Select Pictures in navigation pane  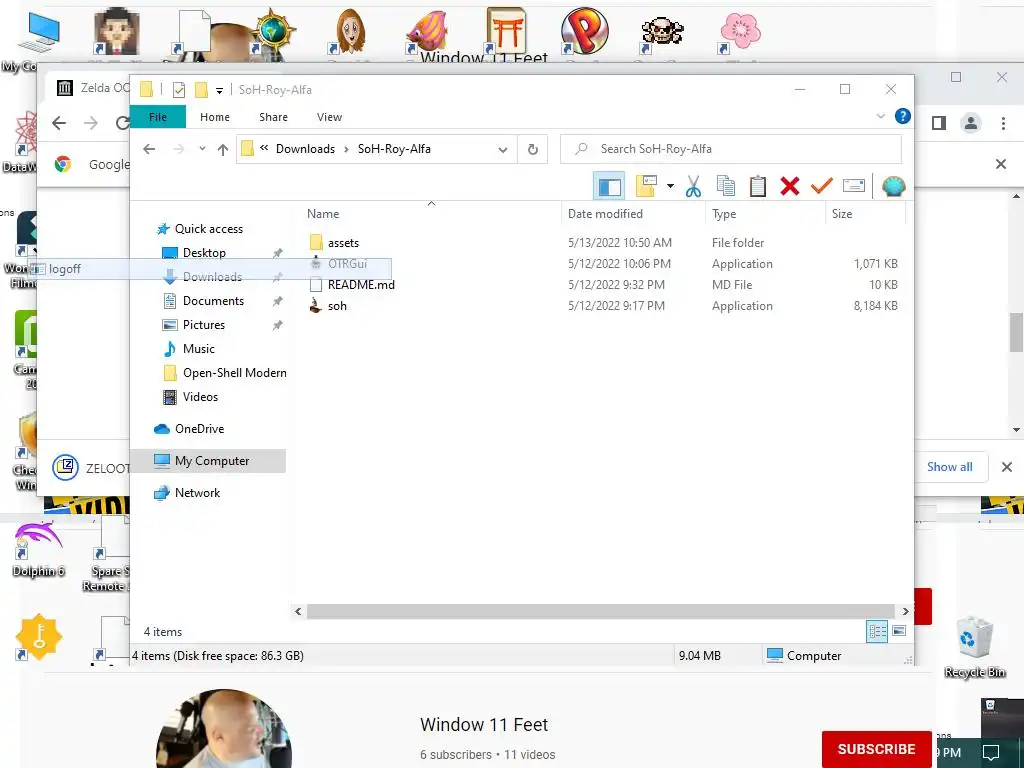(x=203, y=325)
